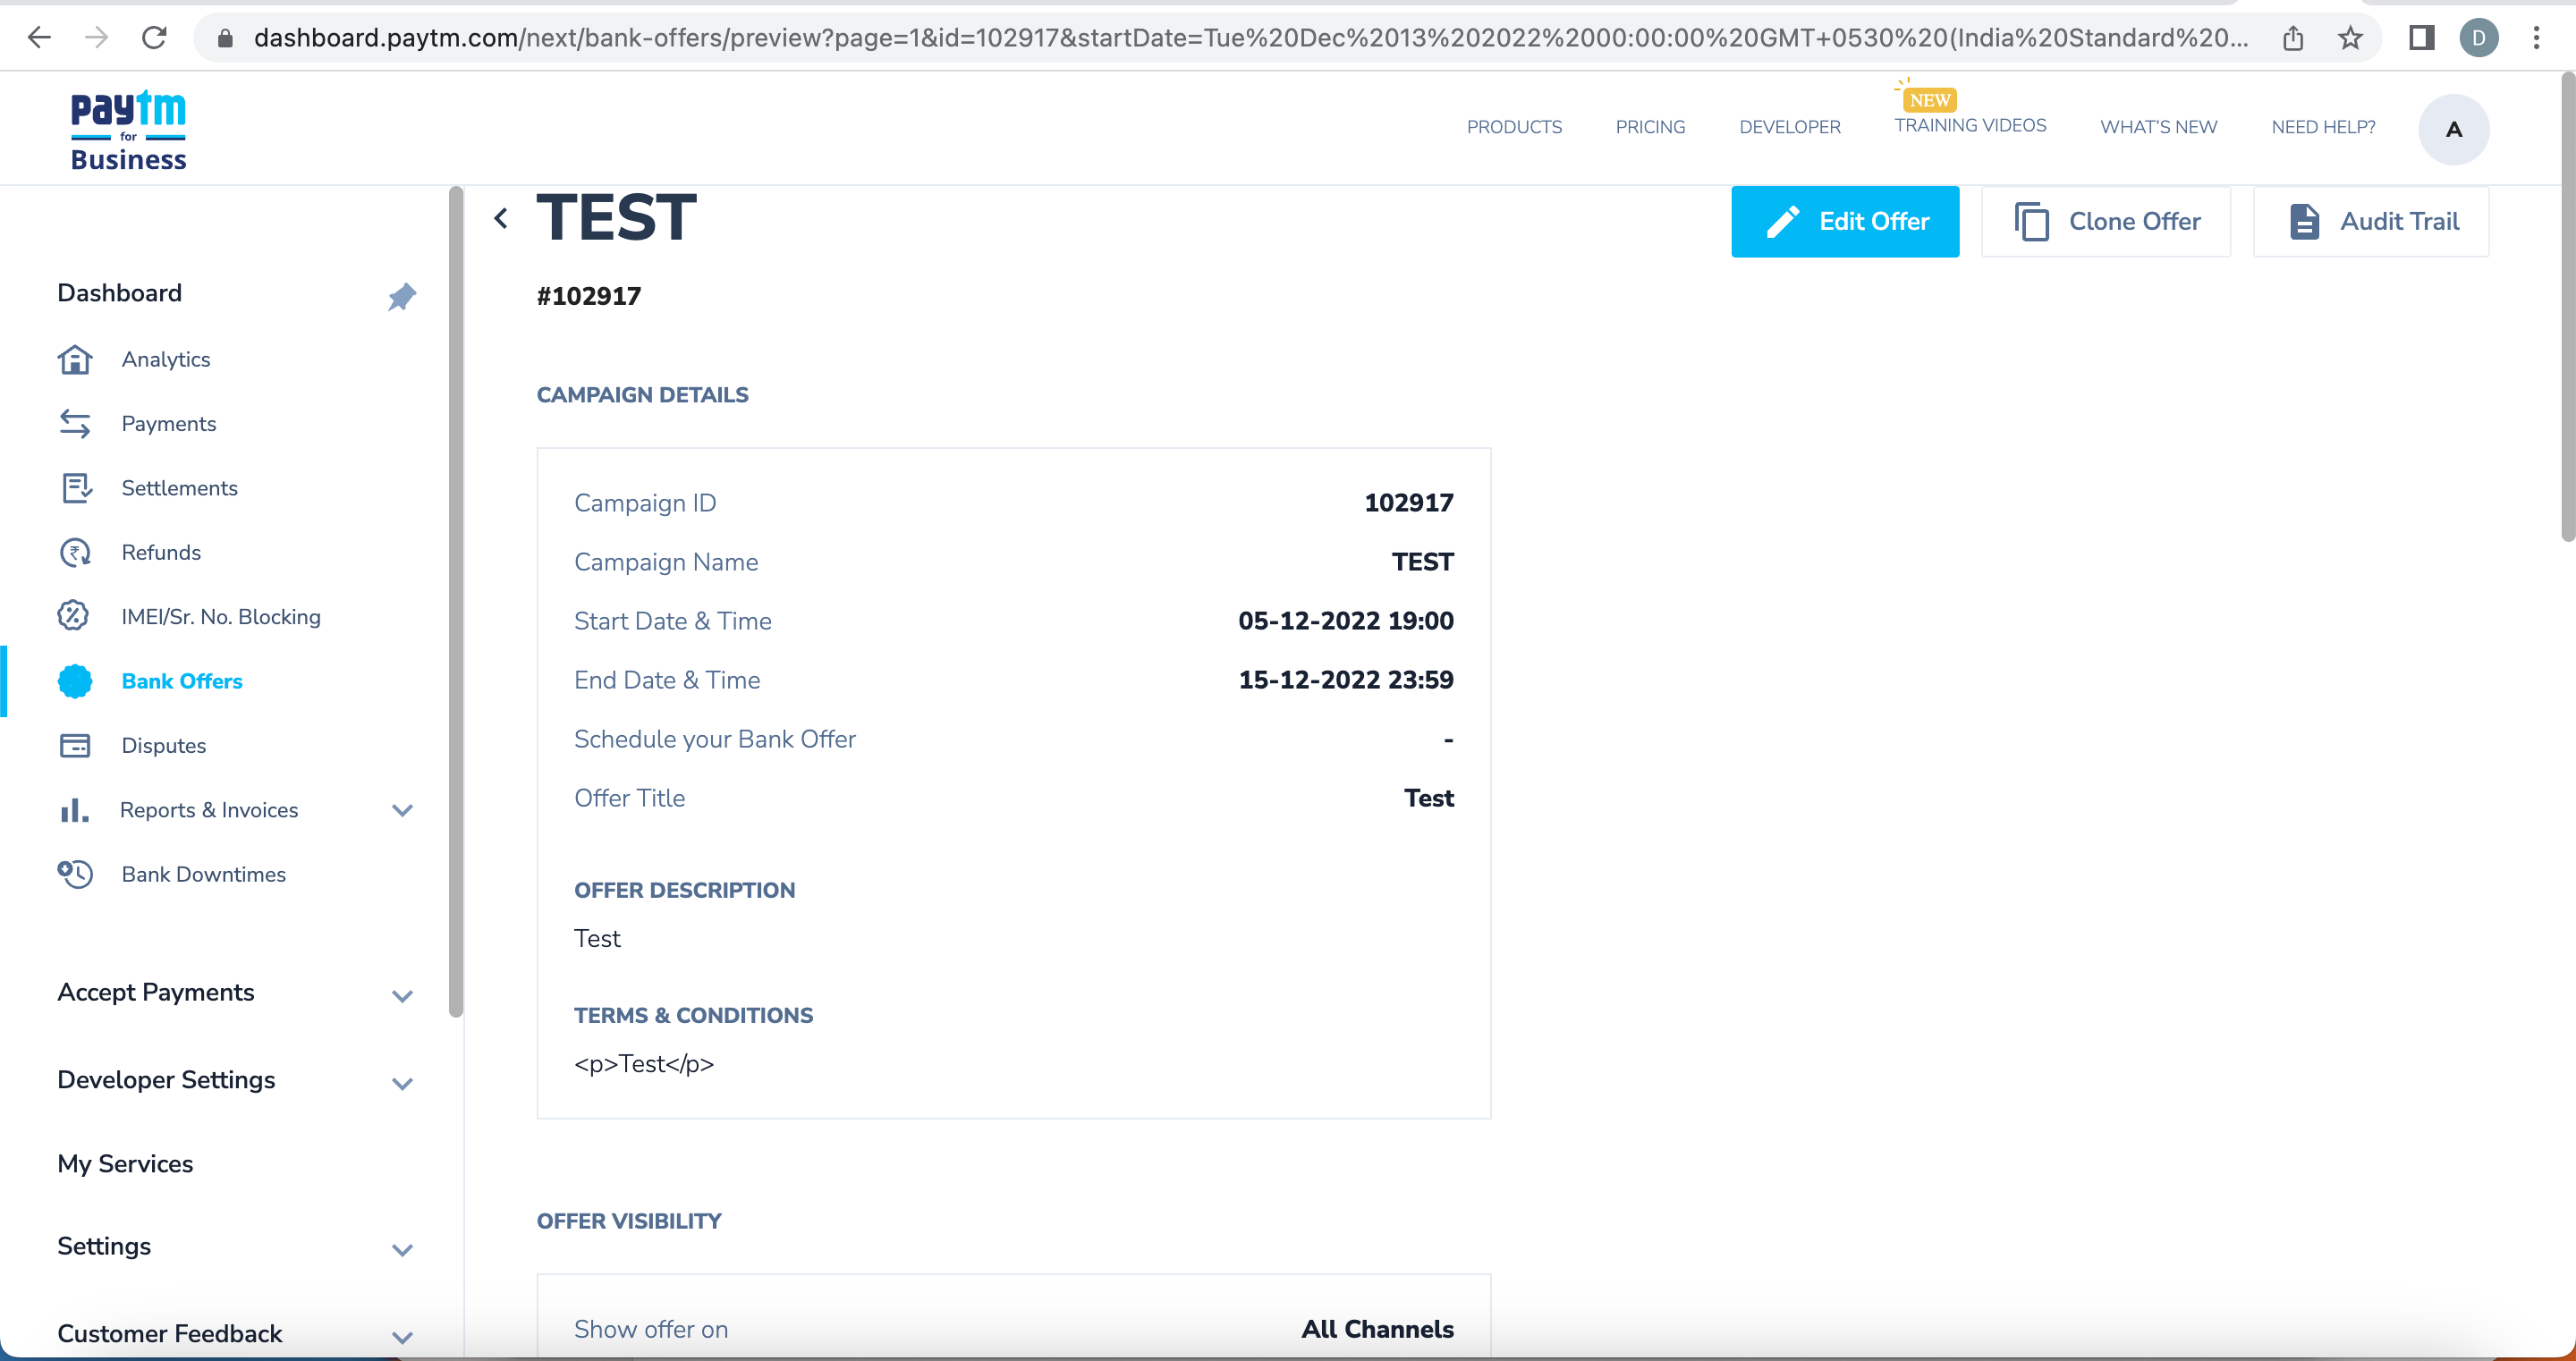Click the Audit Trail button
The image size is (2576, 1361).
click(2371, 221)
